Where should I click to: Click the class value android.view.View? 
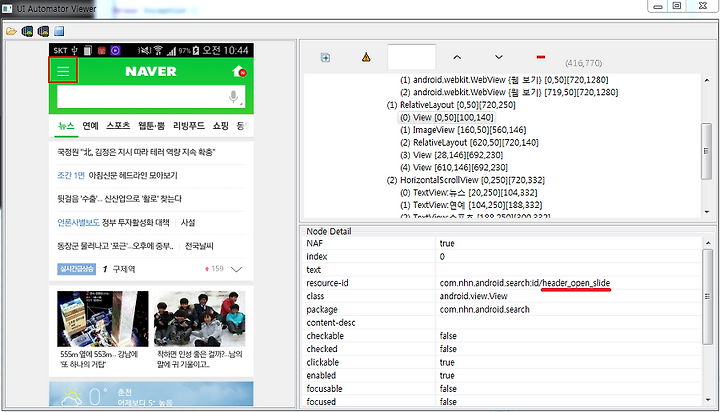click(473, 296)
